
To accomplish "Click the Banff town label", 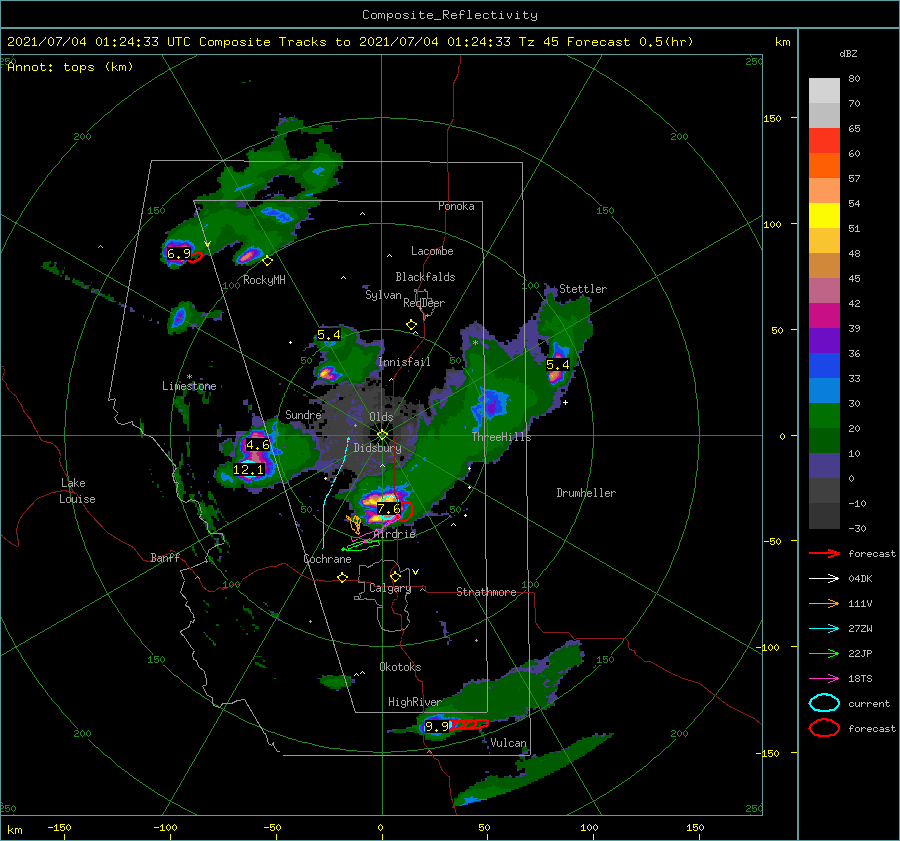I will pyautogui.click(x=165, y=557).
